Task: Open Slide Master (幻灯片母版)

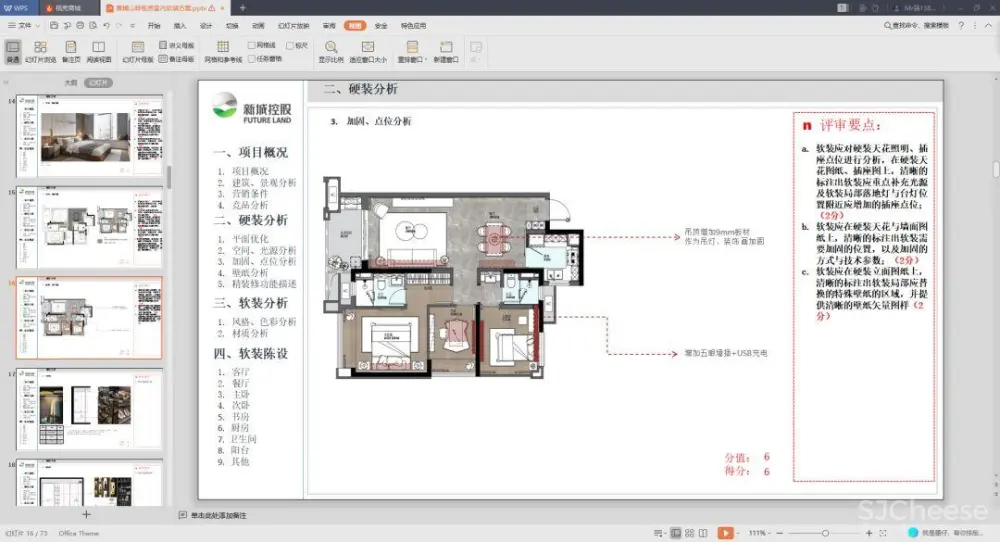Action: point(138,50)
